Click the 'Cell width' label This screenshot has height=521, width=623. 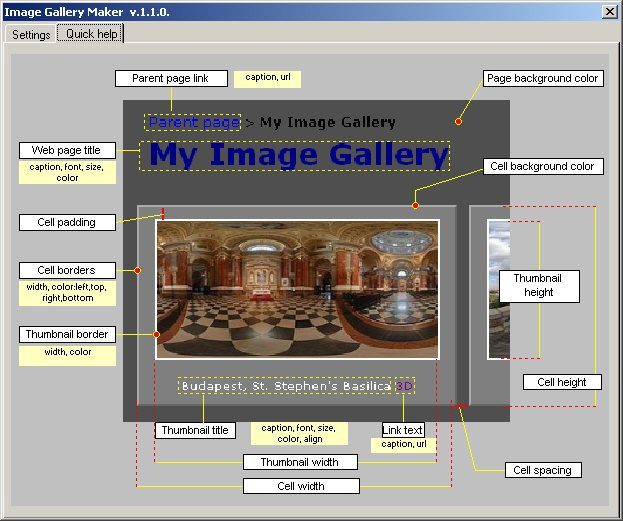coord(301,486)
